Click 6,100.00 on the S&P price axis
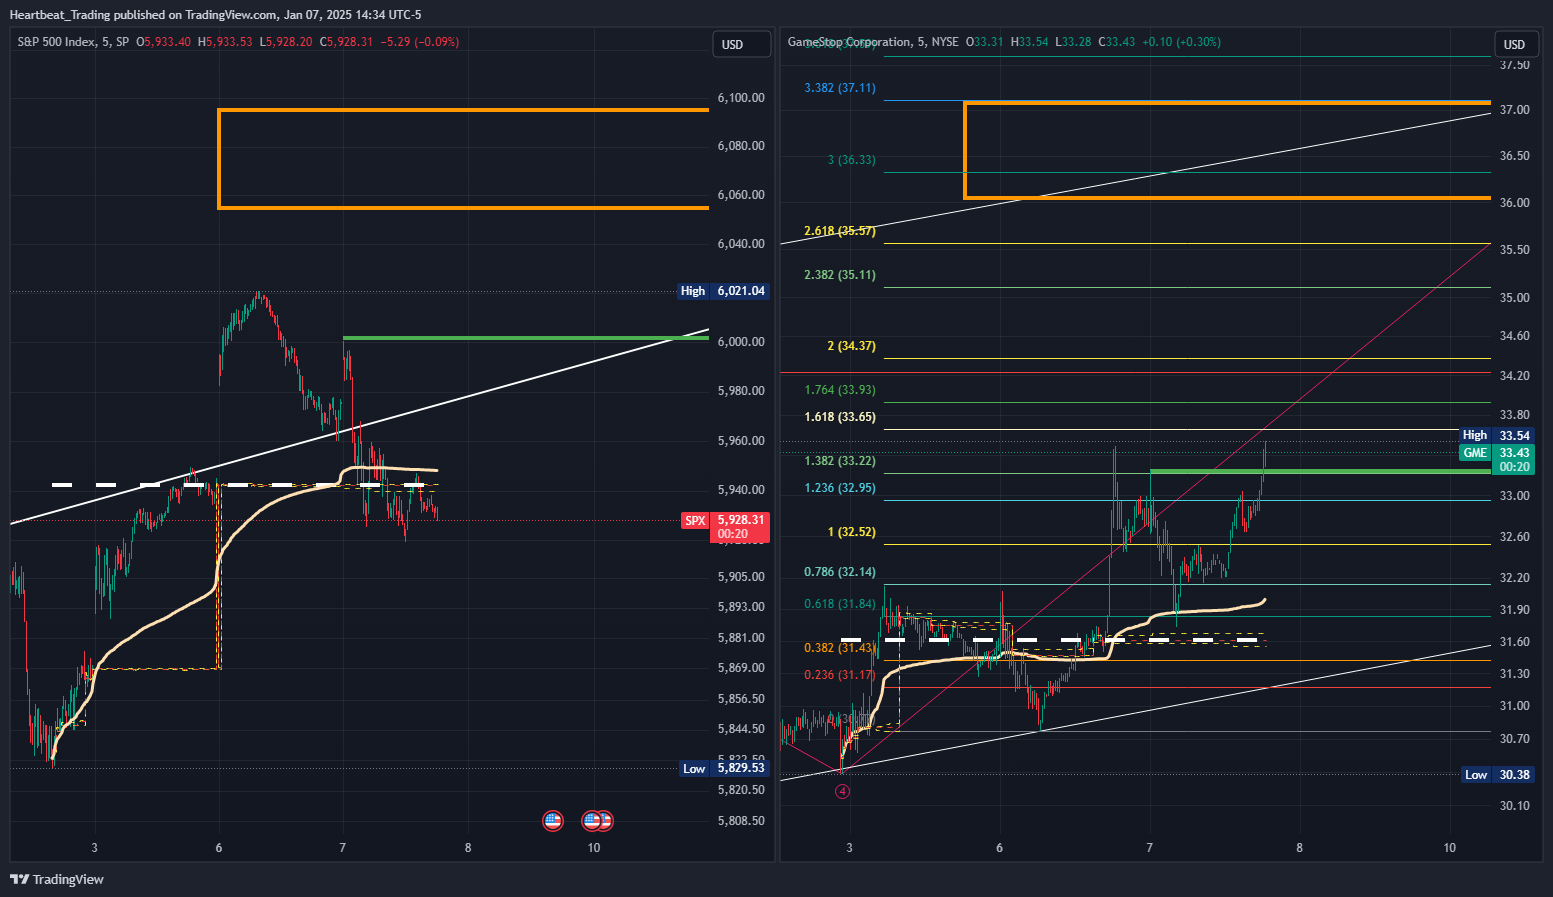 (741, 98)
